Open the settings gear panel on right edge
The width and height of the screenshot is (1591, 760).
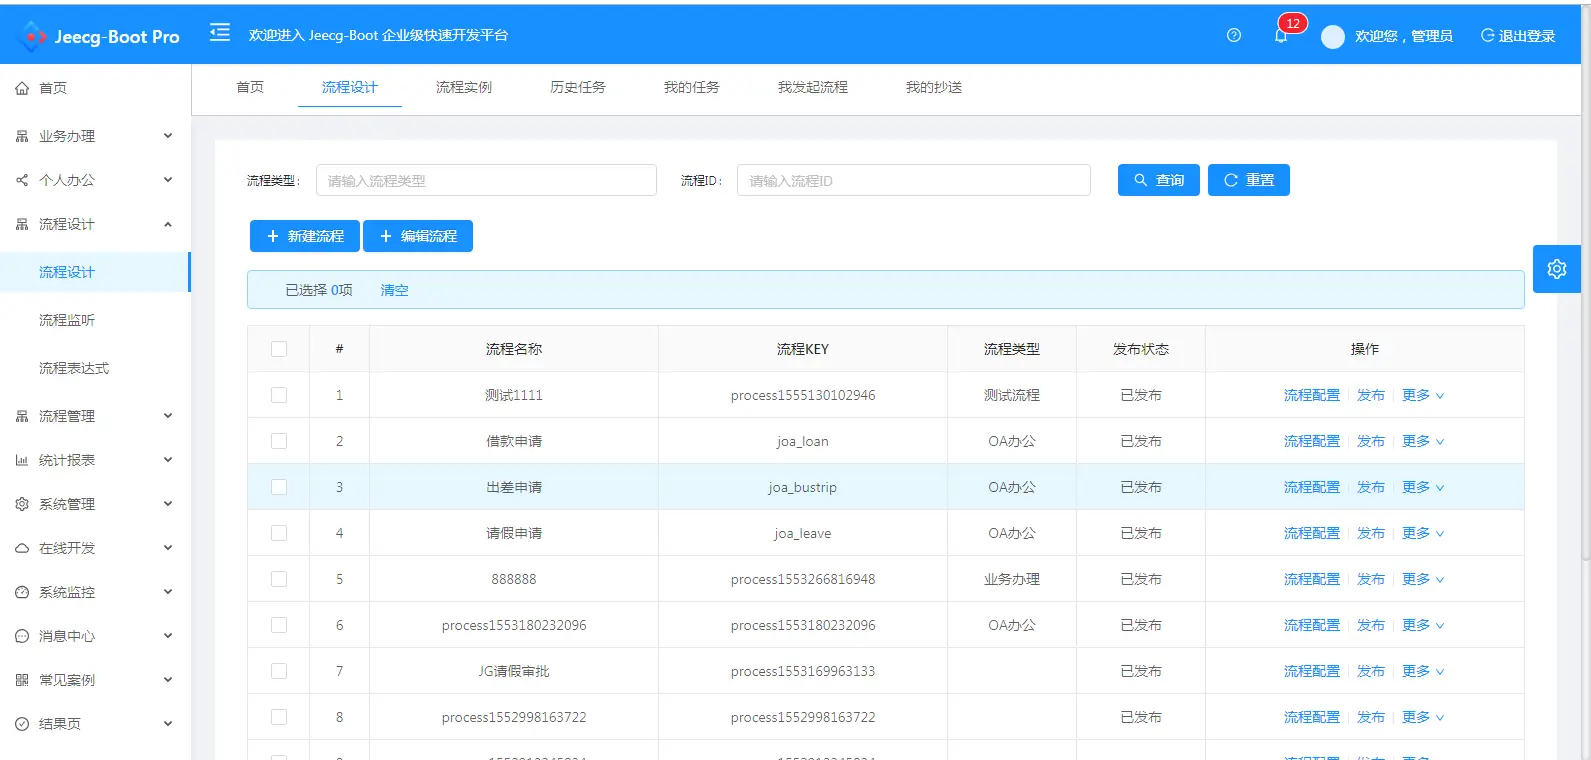[x=1557, y=269]
